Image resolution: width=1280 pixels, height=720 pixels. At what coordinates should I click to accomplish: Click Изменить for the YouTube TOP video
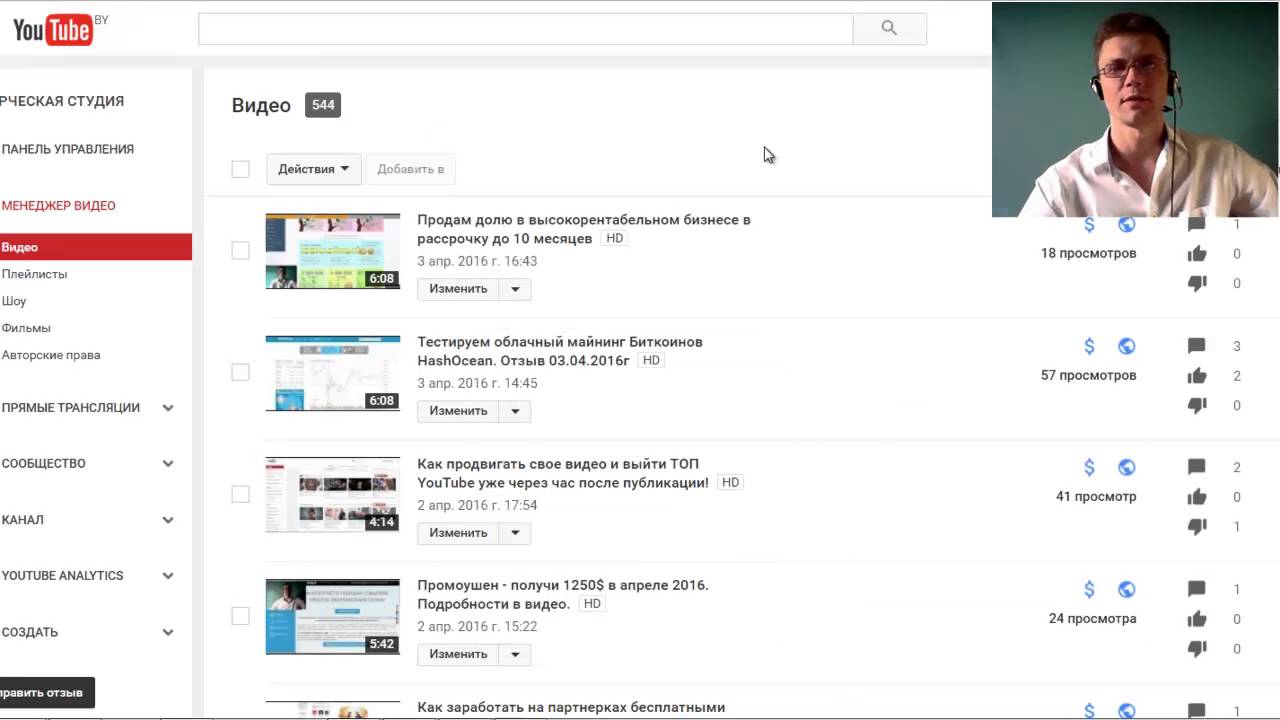pos(458,533)
